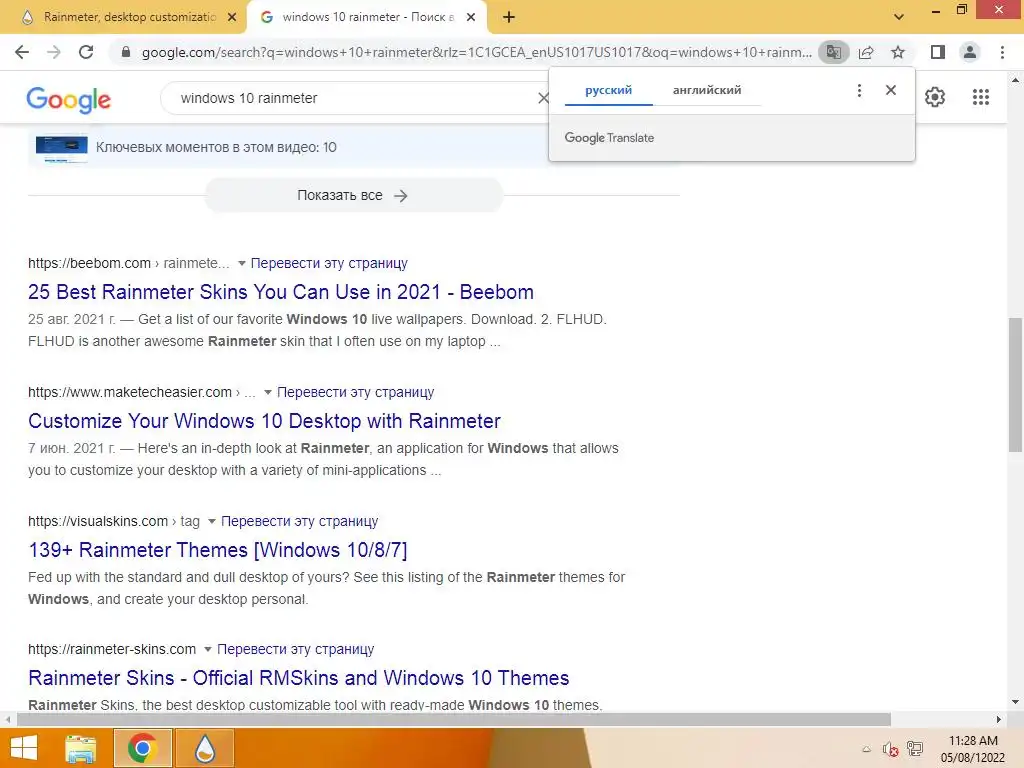Open Rainmeter Skins Official RMSkins result
Image resolution: width=1024 pixels, height=768 pixels.
pyautogui.click(x=298, y=678)
